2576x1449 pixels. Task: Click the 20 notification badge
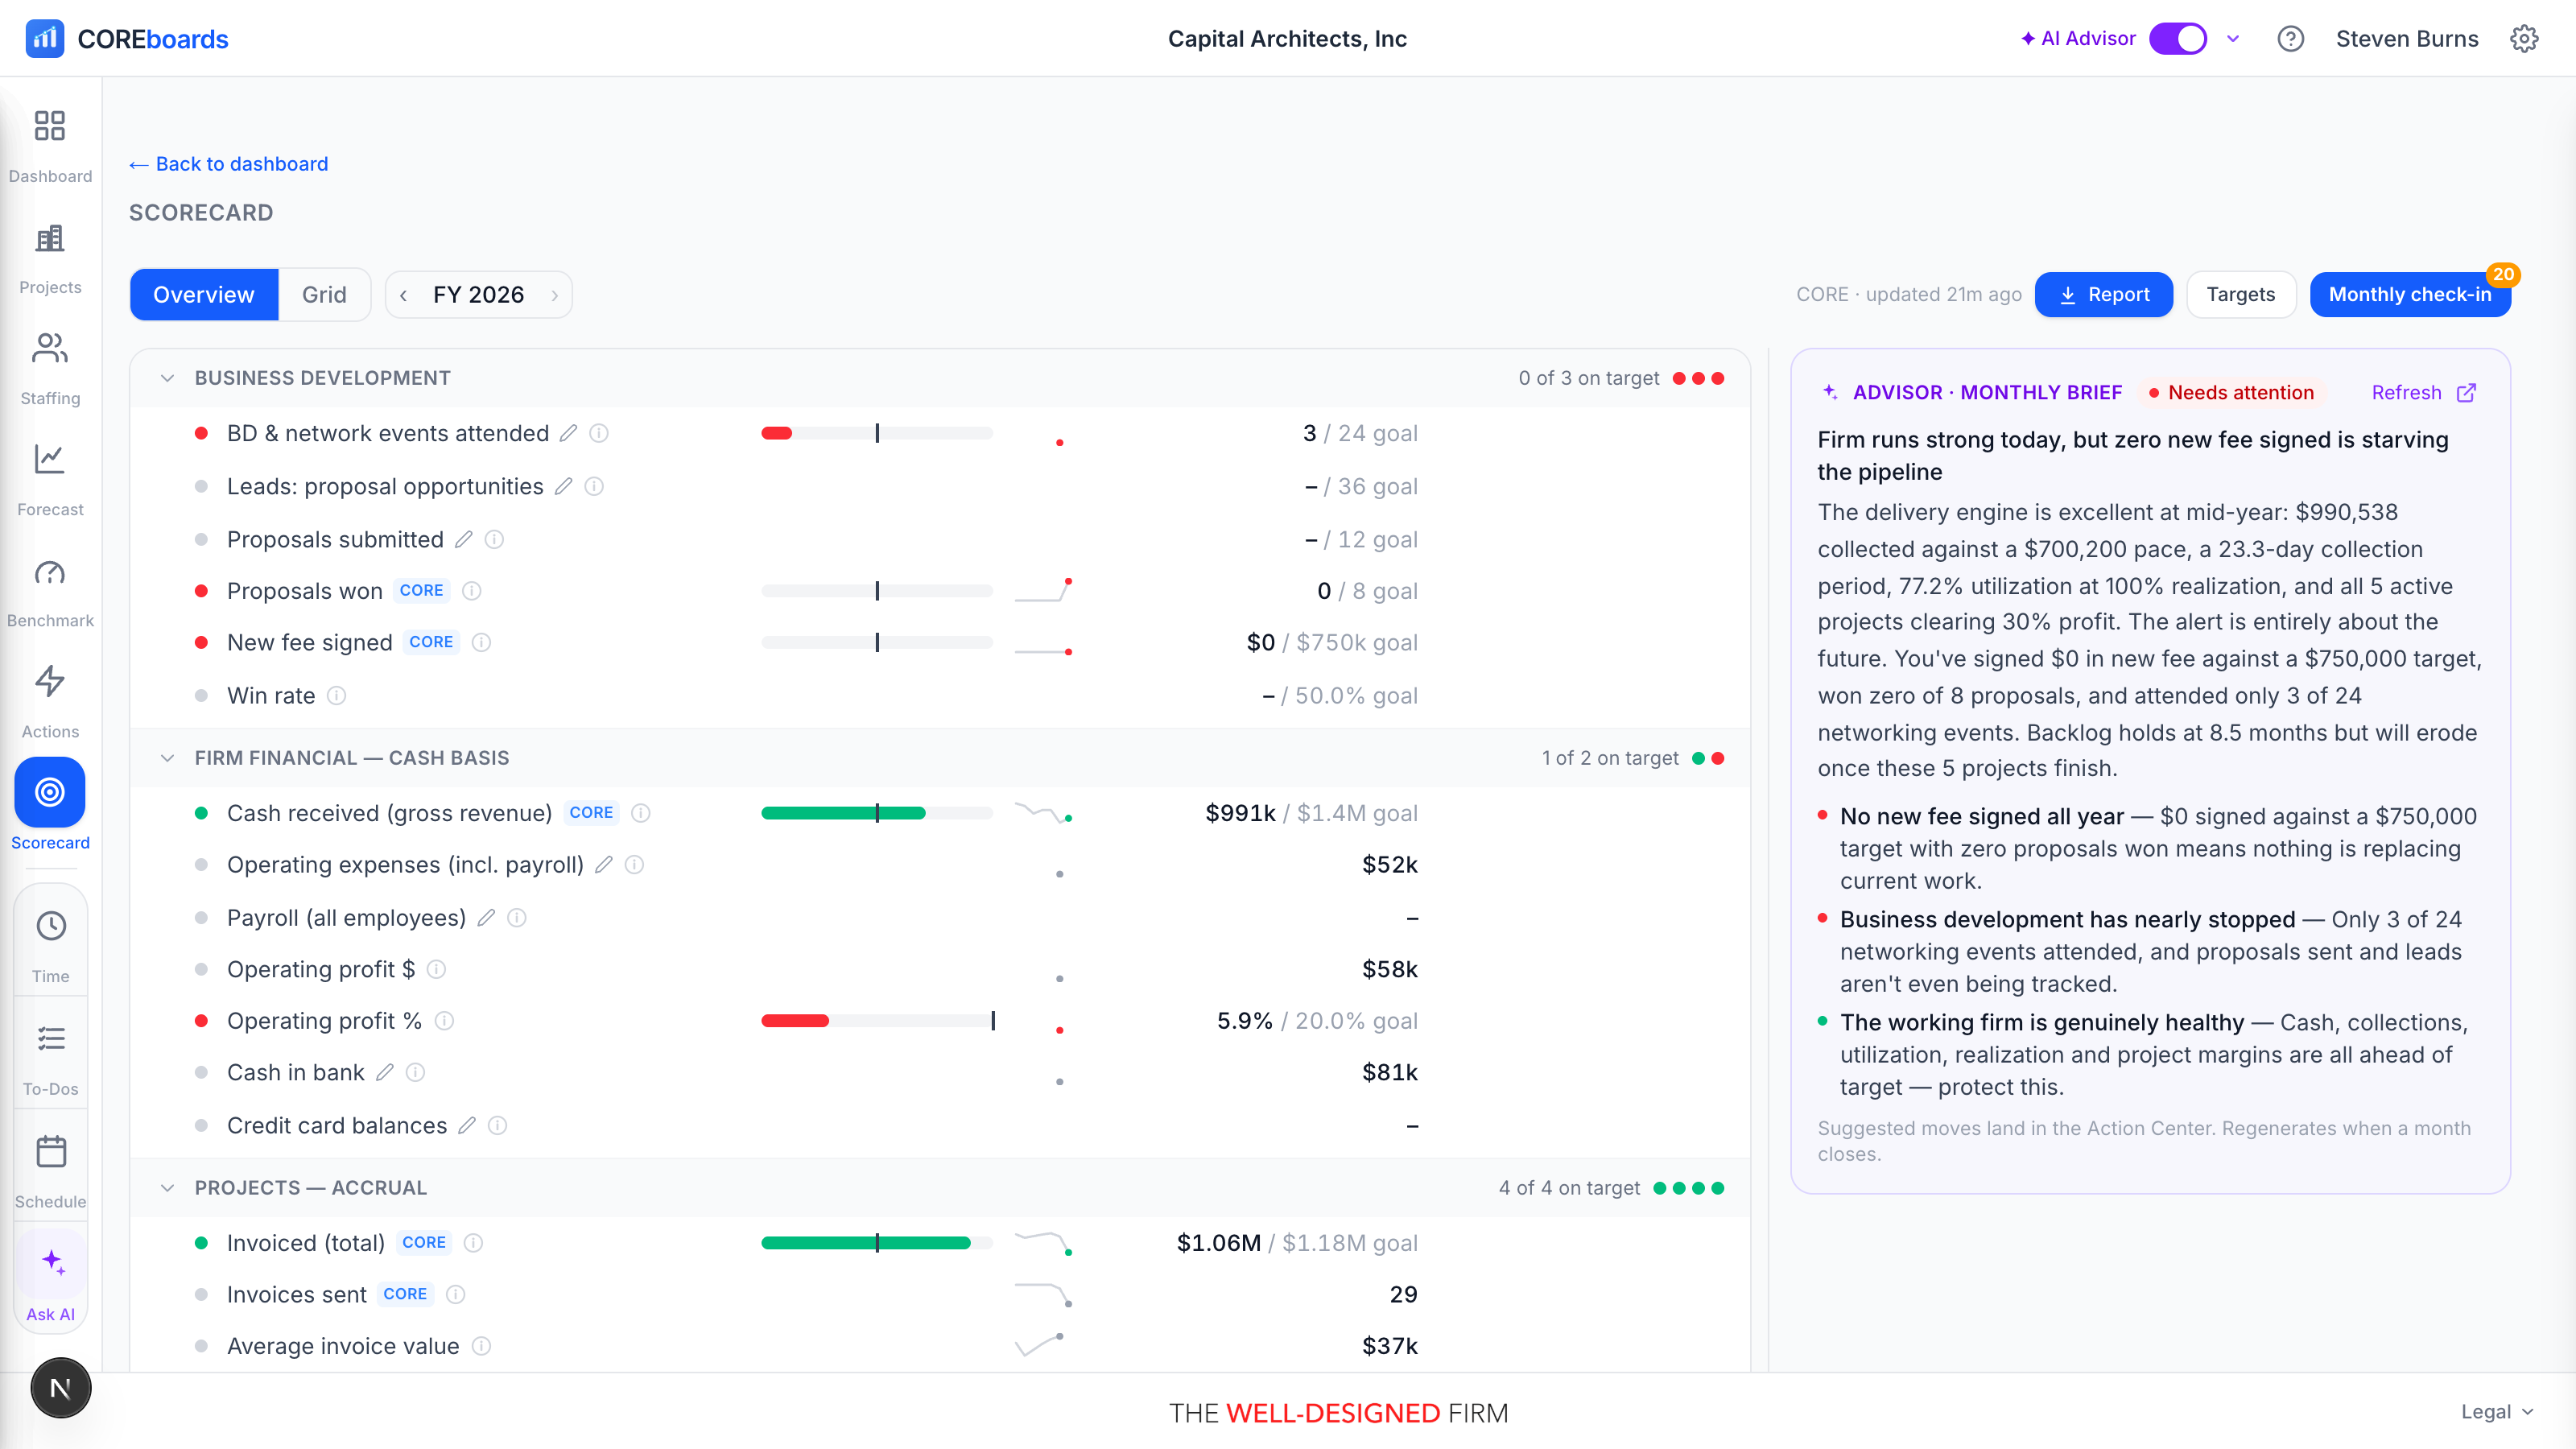[2503, 274]
